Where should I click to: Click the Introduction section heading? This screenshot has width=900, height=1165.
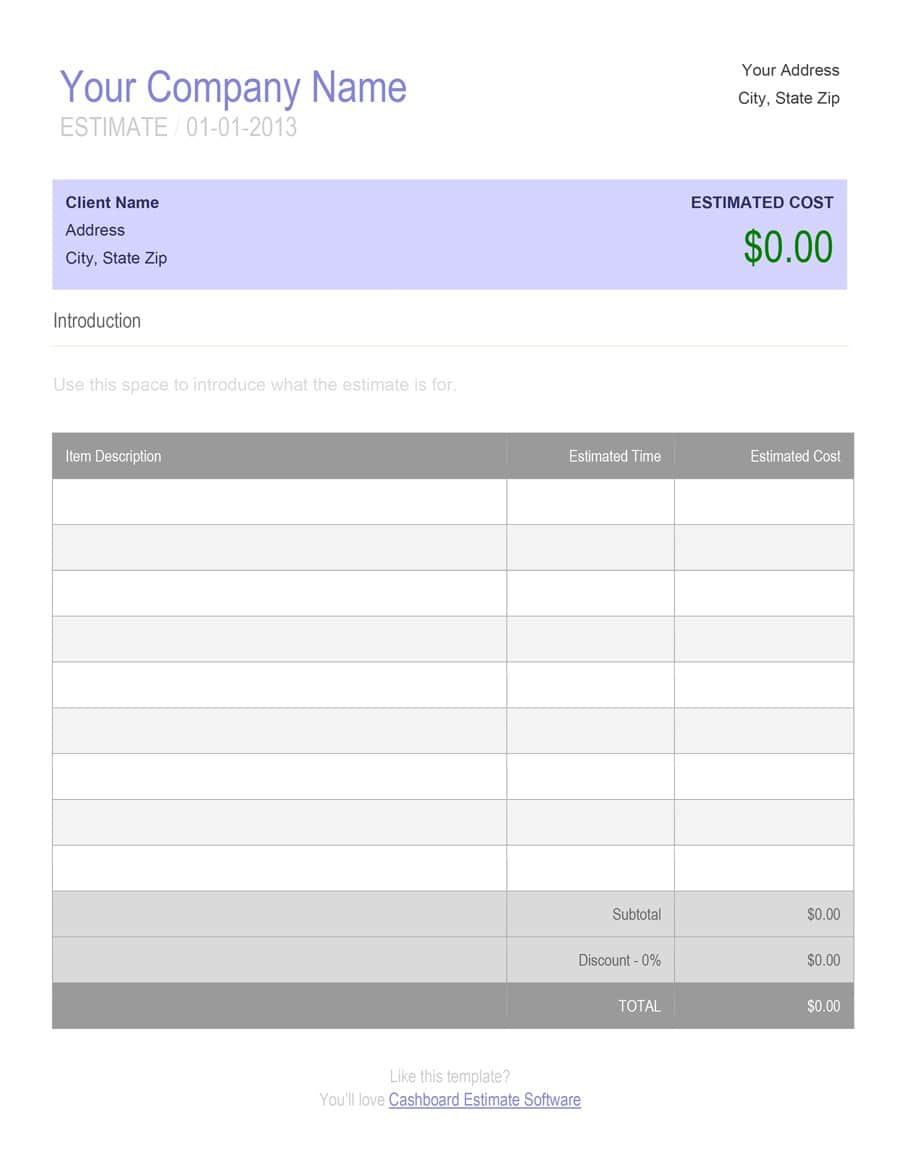97,321
